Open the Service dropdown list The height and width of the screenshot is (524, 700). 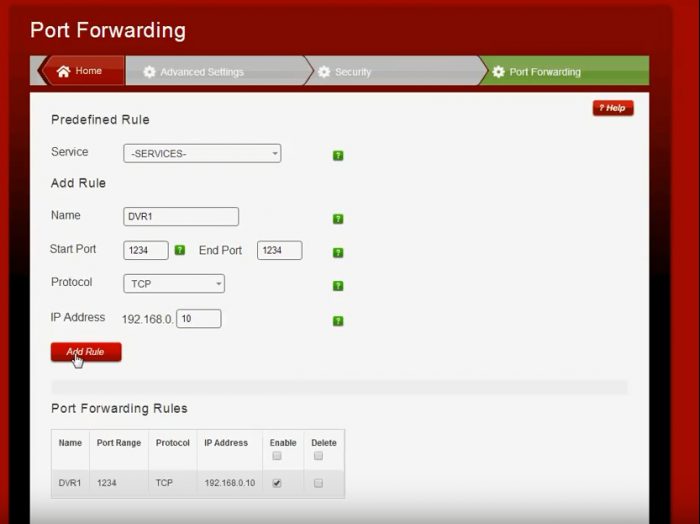[202, 154]
